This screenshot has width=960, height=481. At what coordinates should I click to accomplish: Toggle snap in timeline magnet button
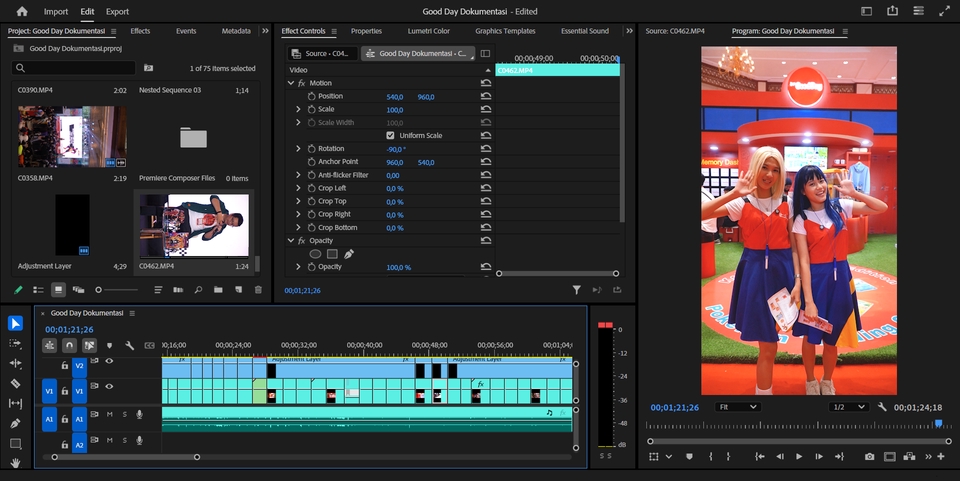click(69, 346)
